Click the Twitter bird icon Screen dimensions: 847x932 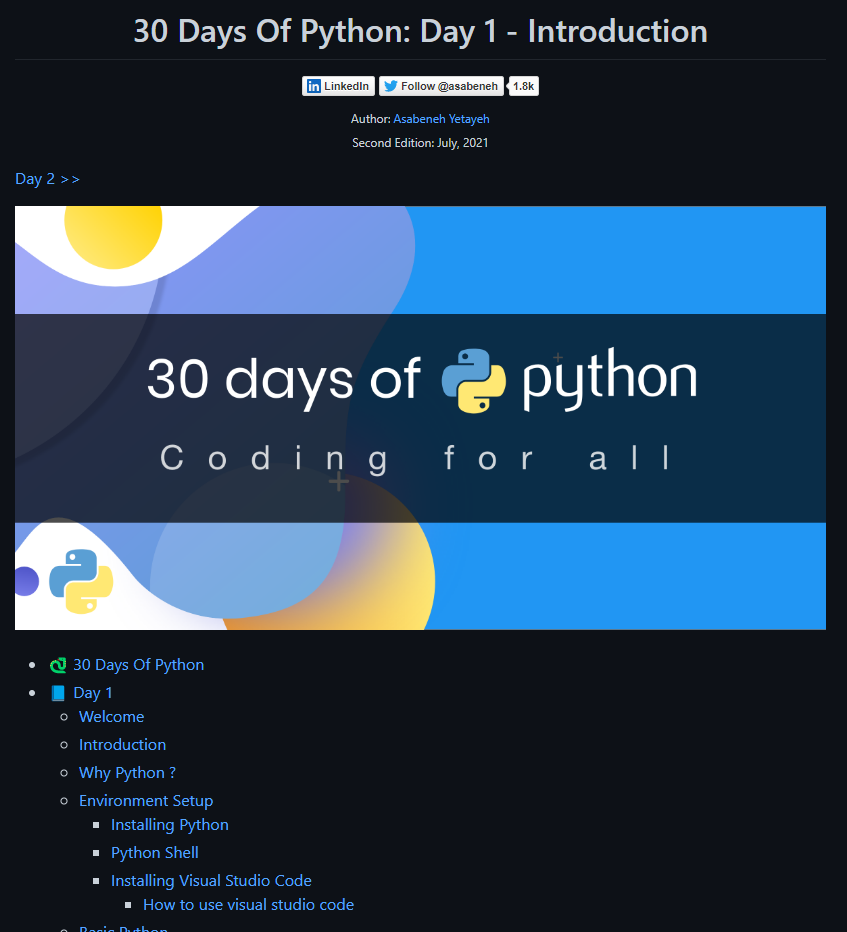pyautogui.click(x=390, y=86)
